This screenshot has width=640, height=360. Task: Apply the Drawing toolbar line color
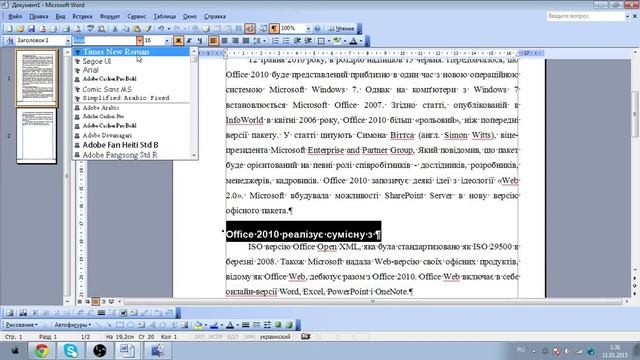coord(214,325)
